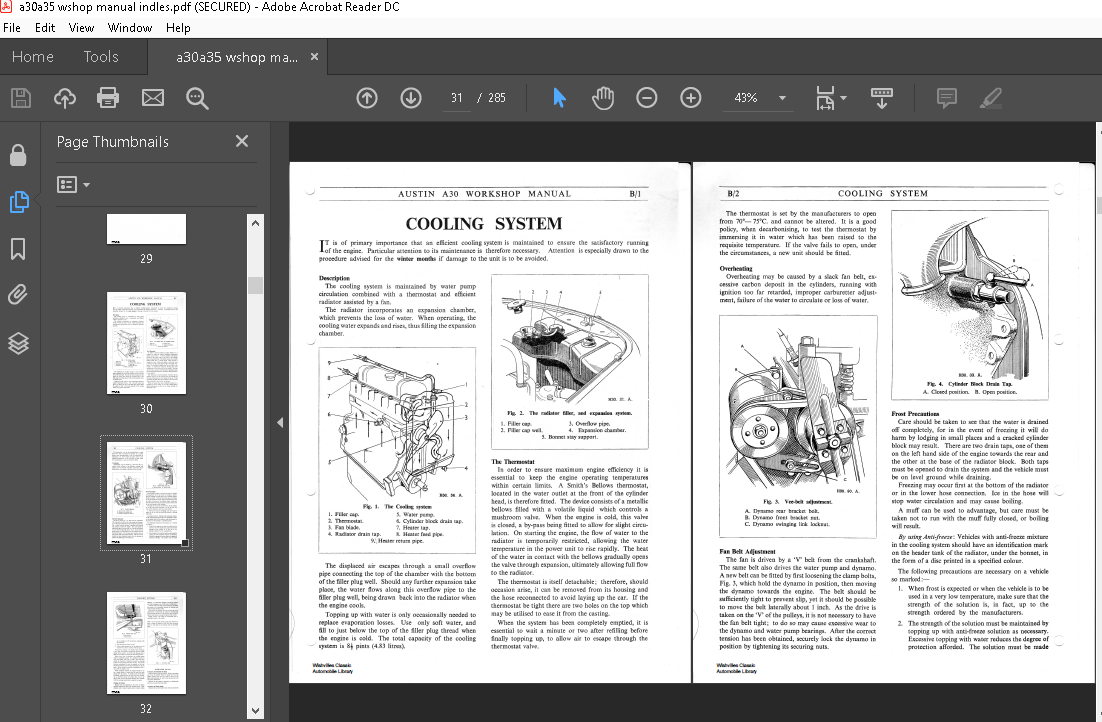Go to the Home view
Image resolution: width=1102 pixels, height=722 pixels.
coord(33,57)
